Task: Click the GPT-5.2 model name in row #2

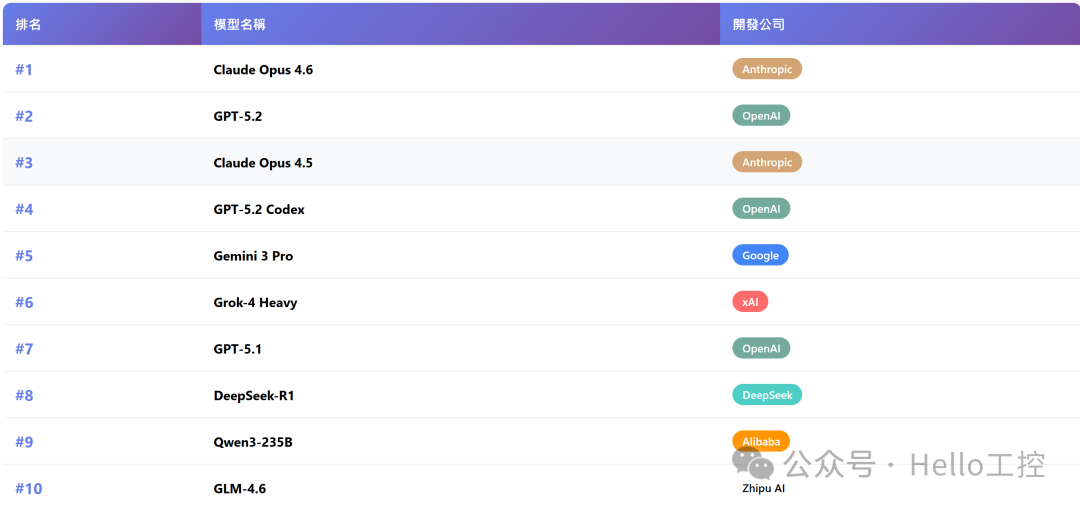Action: tap(238, 116)
